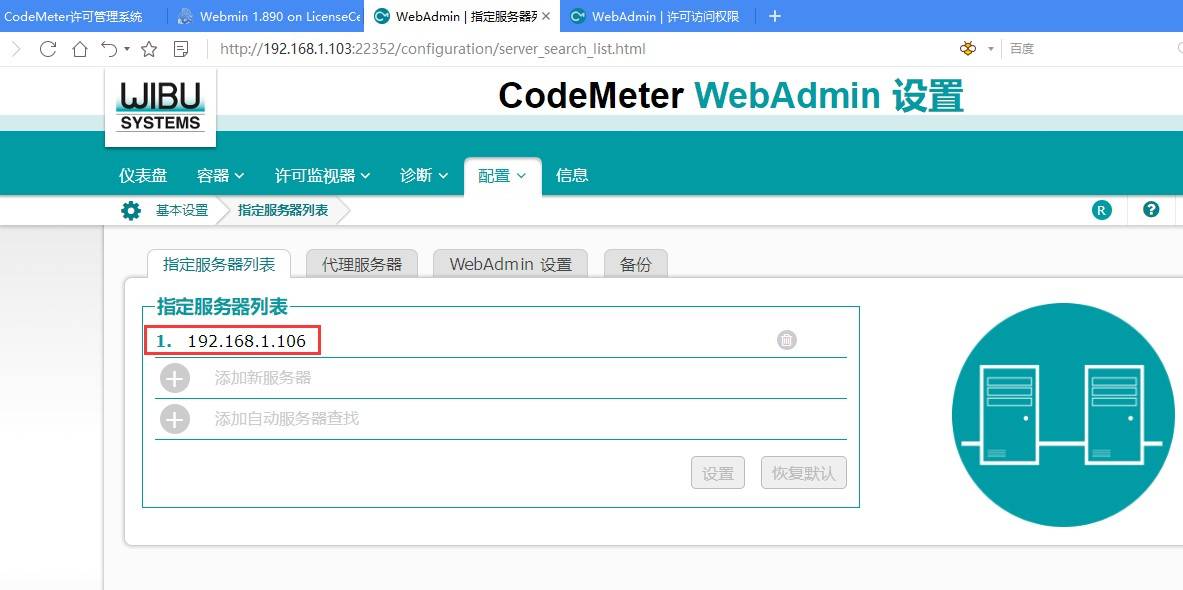The image size is (1183, 590).
Task: Click the WIBU Systems logo
Action: click(x=161, y=108)
